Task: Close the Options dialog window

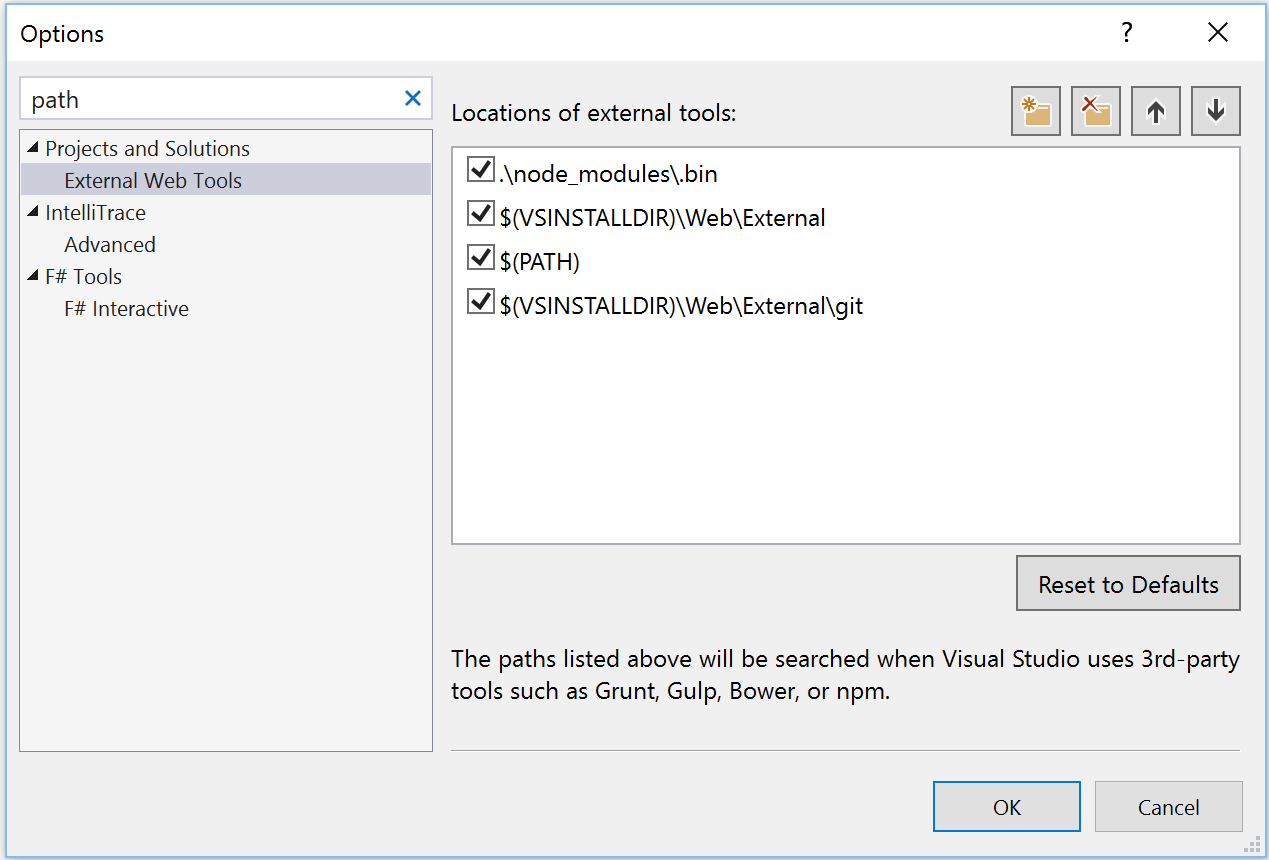Action: [1217, 33]
